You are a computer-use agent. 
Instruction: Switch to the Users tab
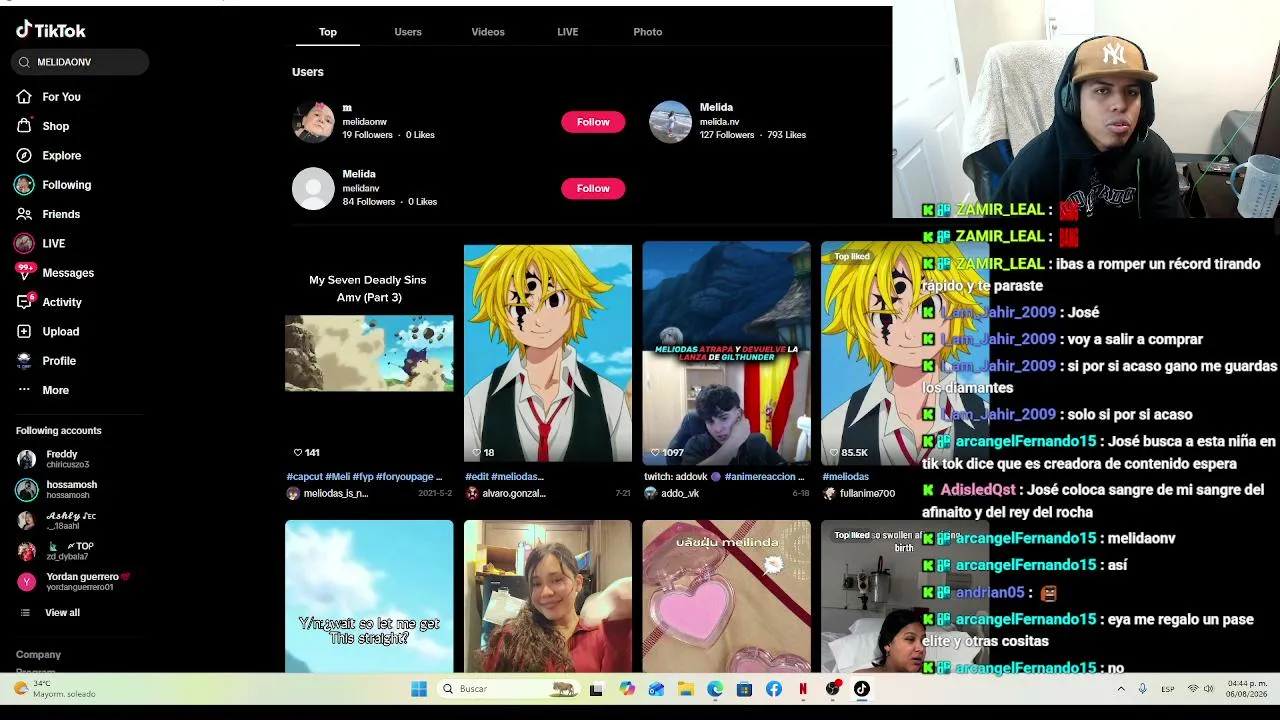coord(408,32)
